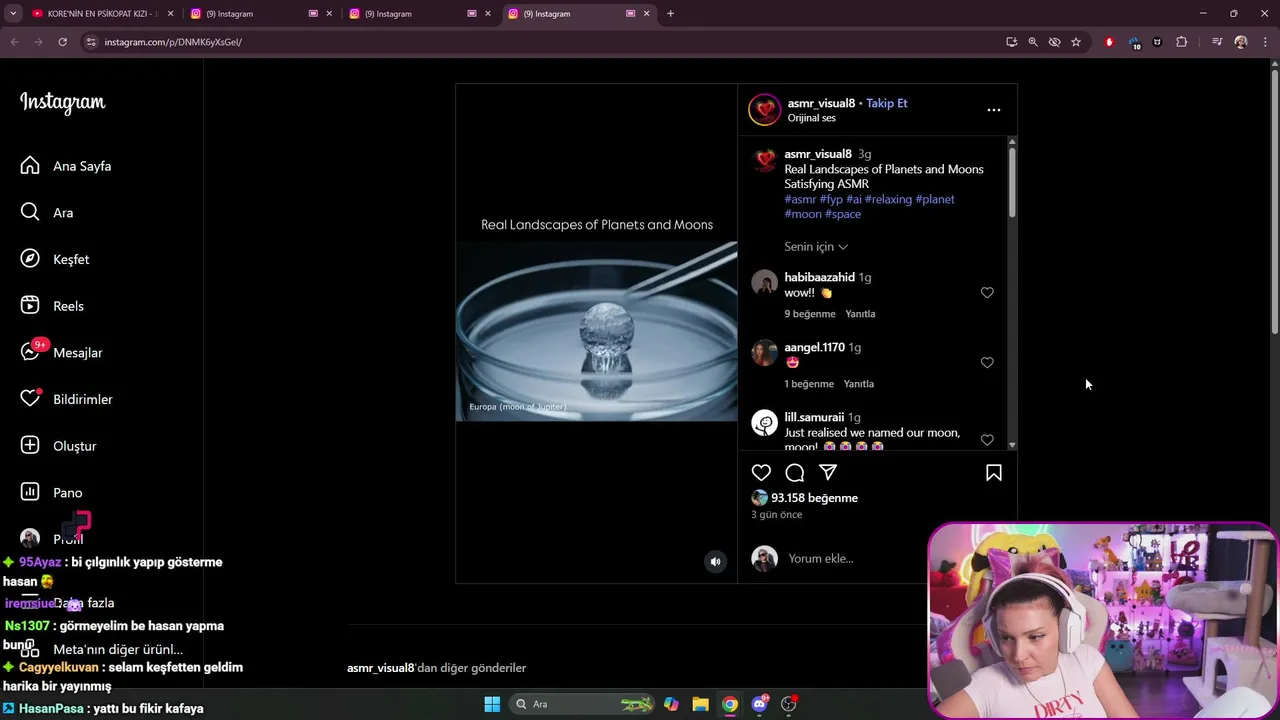Open lill.samuraii profile name
Screen dimensions: 1280x720
(x=814, y=417)
